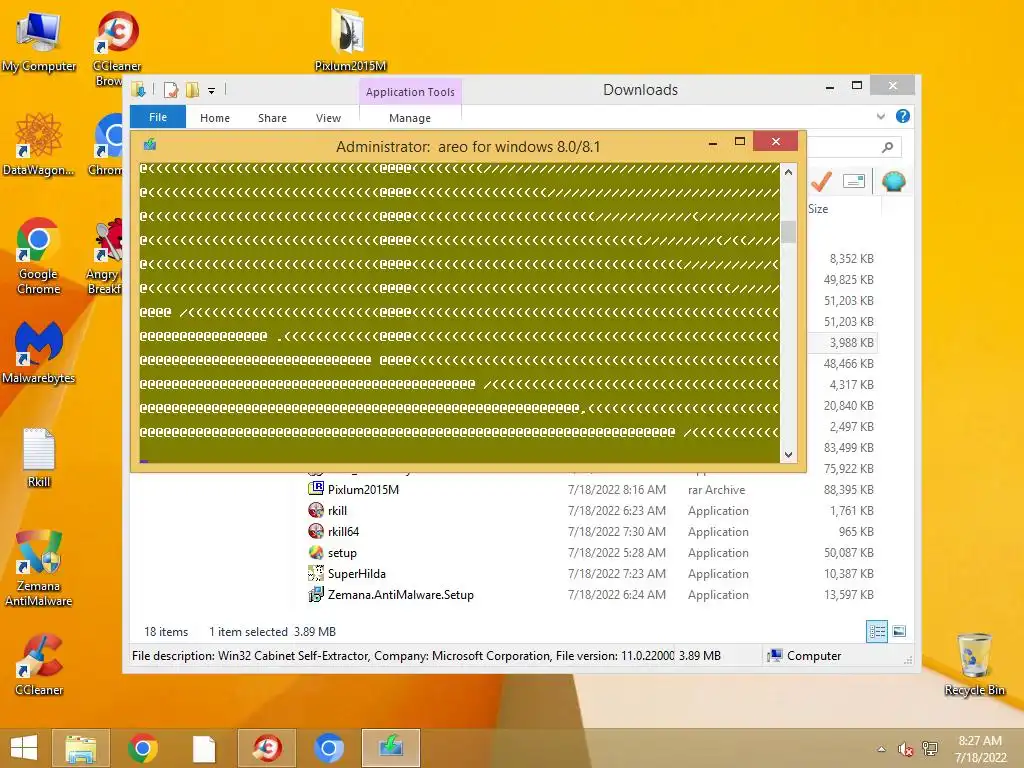Maximize the areo for windows console
The width and height of the screenshot is (1024, 768).
740,142
